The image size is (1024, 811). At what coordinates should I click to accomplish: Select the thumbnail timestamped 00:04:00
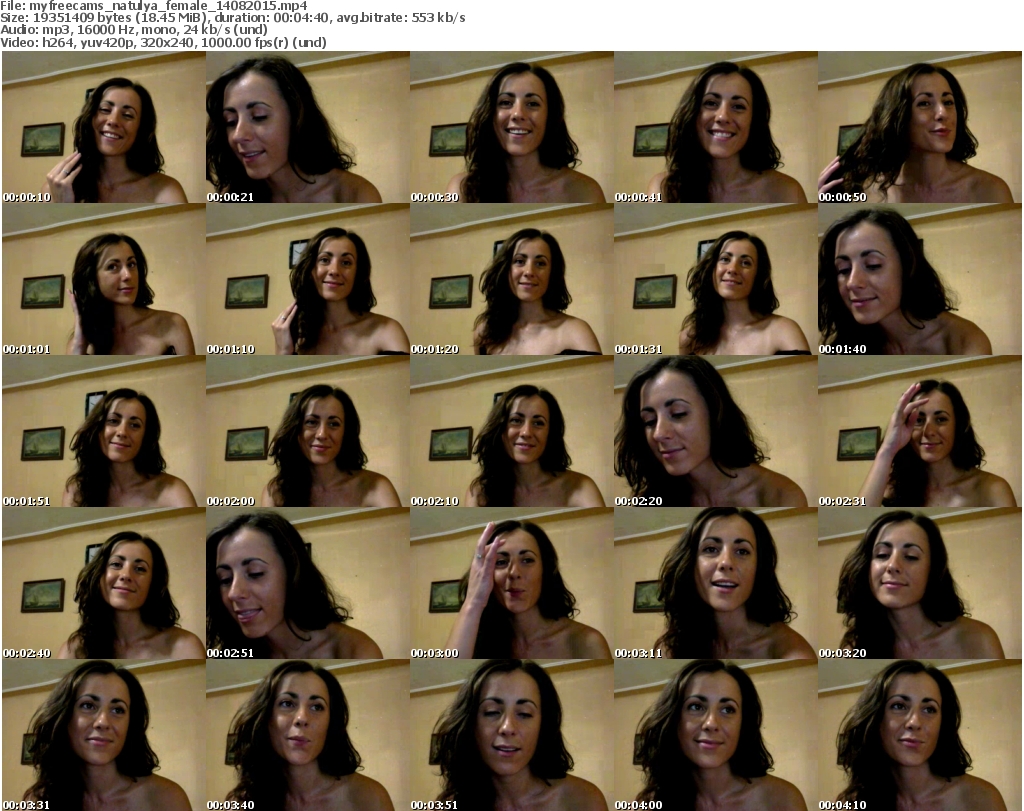[x=716, y=735]
